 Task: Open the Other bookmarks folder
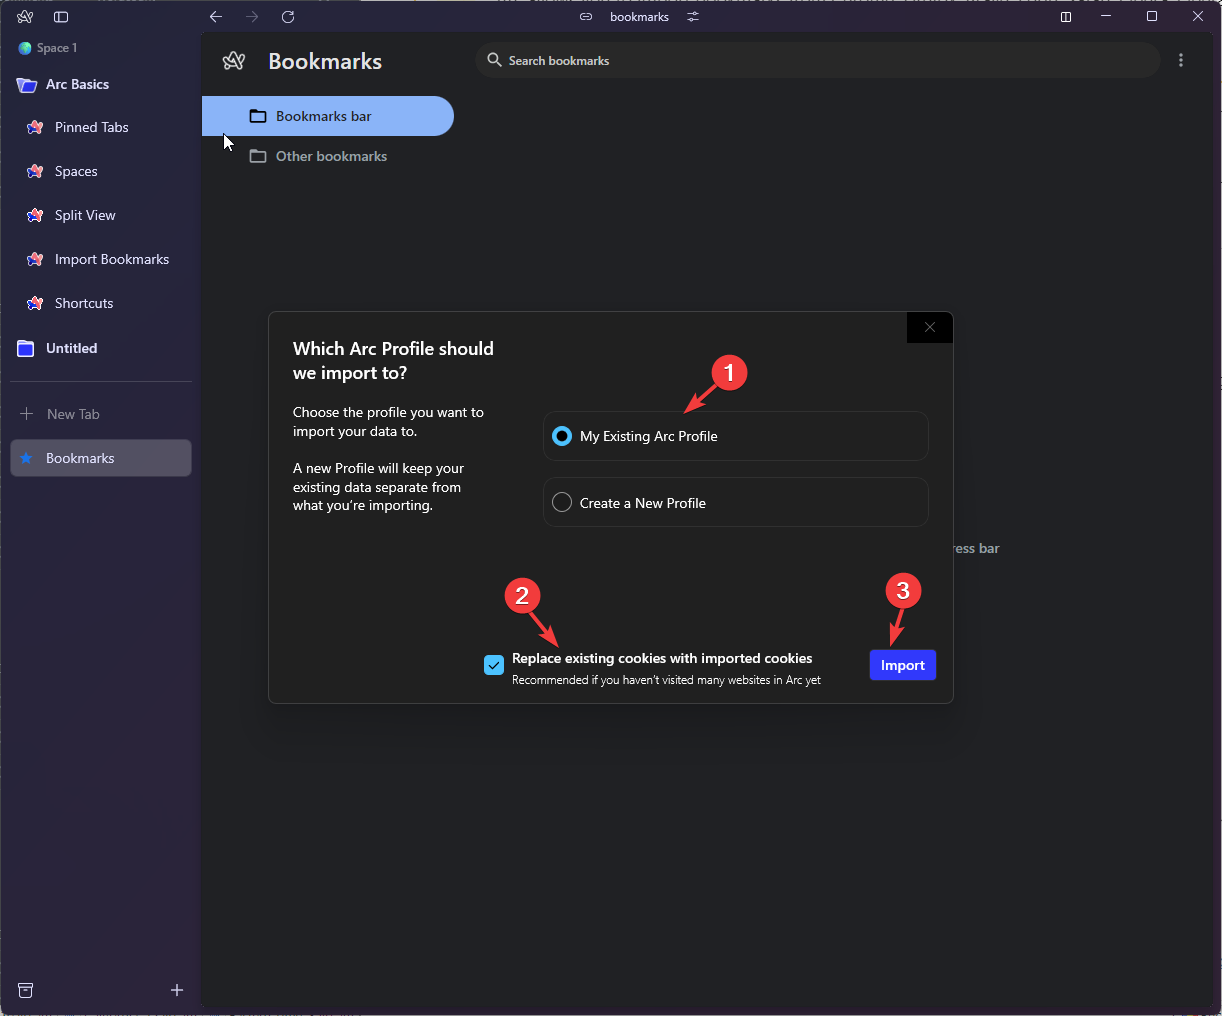click(328, 156)
